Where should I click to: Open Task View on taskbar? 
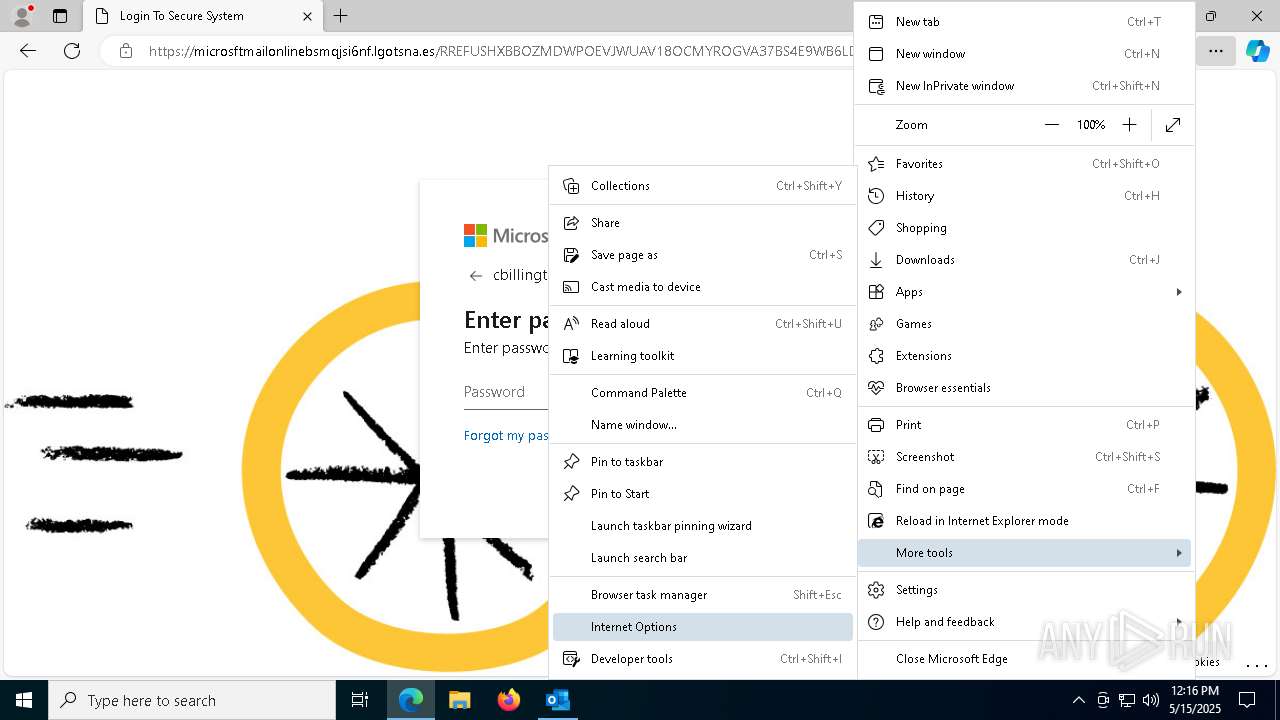[x=360, y=700]
